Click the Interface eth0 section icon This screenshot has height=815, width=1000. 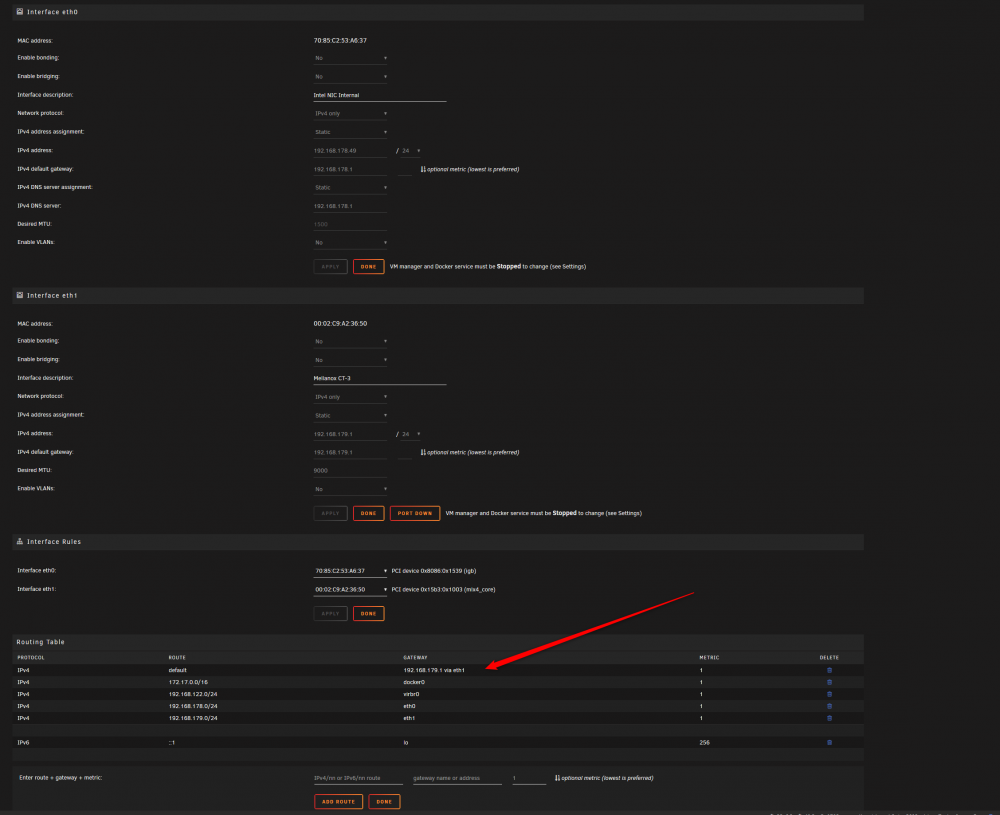20,11
